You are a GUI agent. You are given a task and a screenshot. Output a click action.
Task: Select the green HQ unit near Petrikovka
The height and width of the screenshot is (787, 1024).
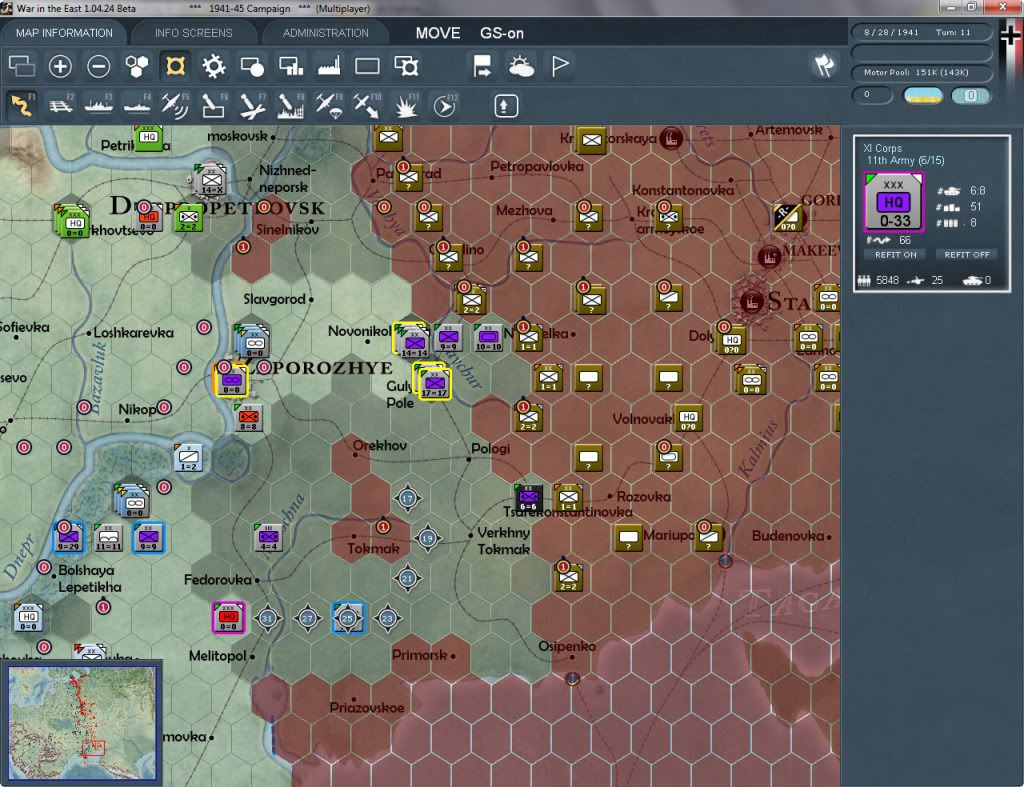pos(148,138)
